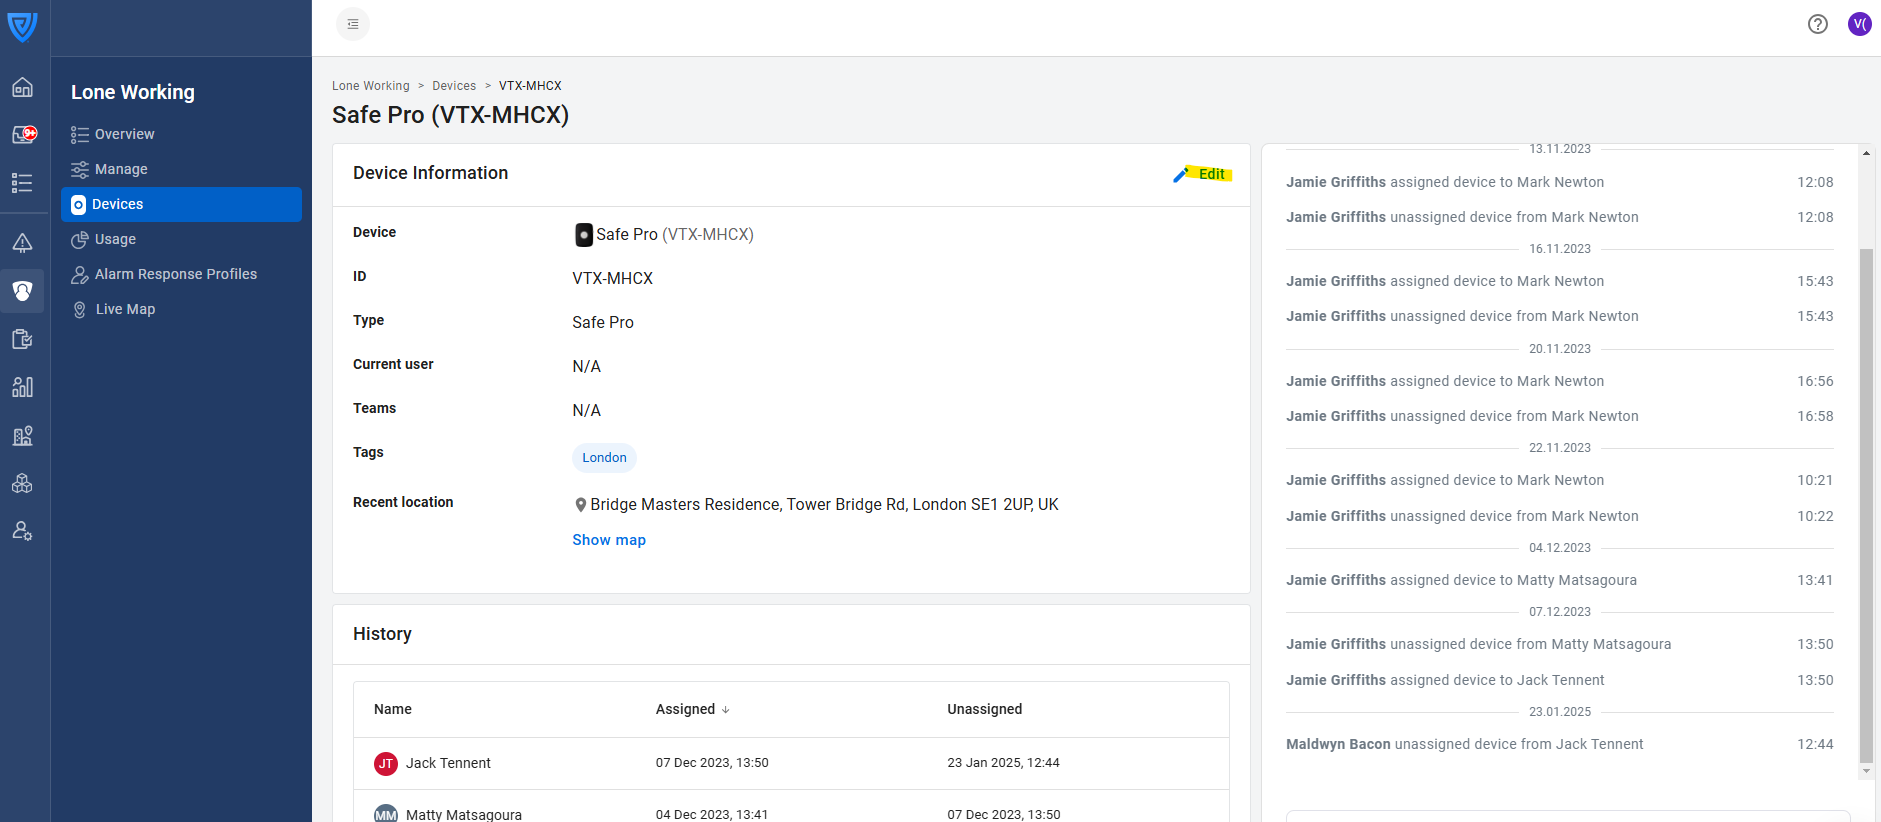1881x822 pixels.
Task: Click the London tag chip
Action: tap(604, 458)
